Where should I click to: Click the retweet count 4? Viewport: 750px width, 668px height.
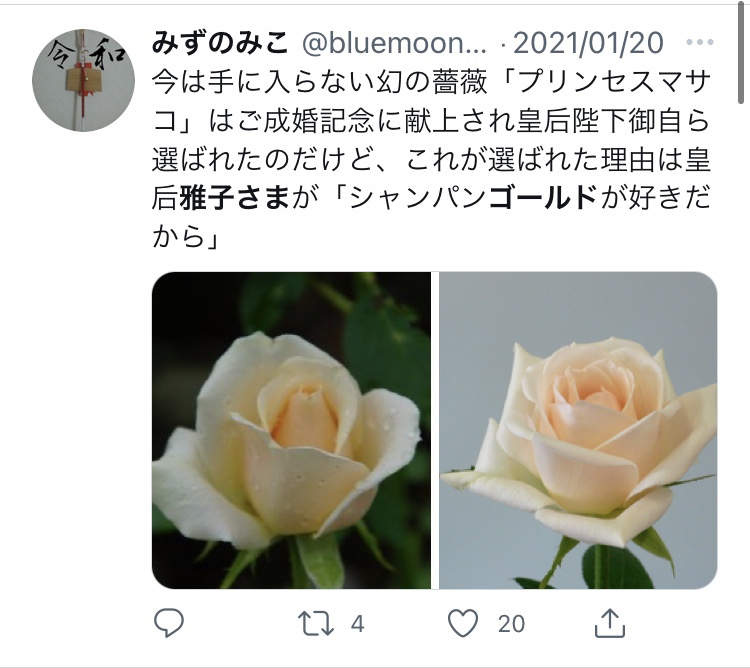[x=357, y=624]
